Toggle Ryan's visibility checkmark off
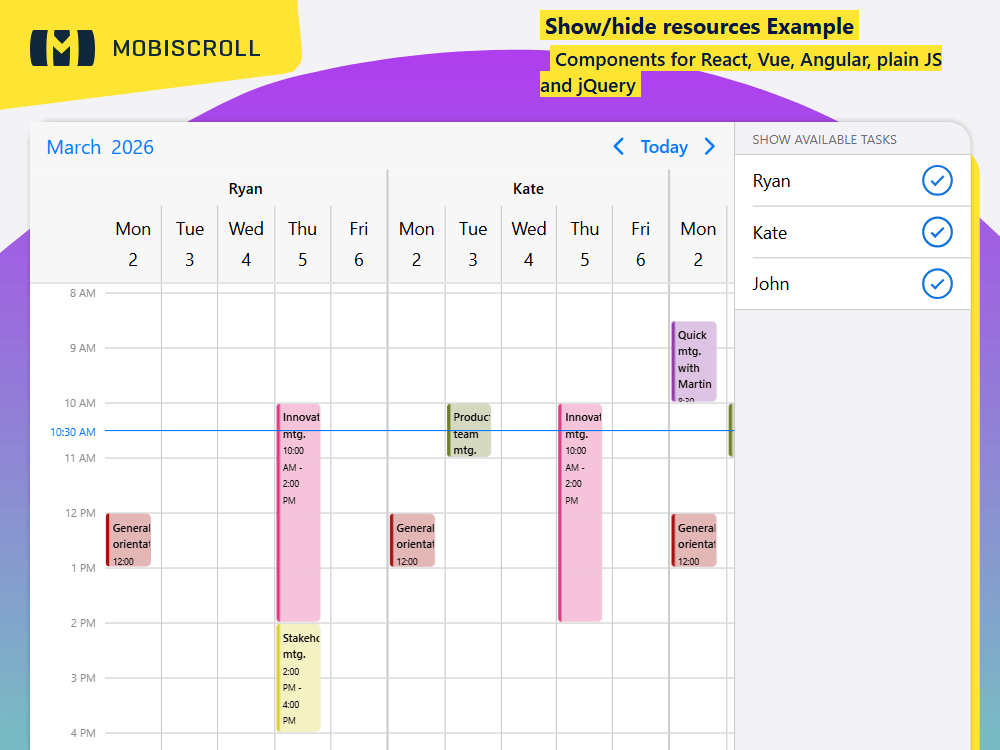Image resolution: width=1000 pixels, height=750 pixels. click(938, 181)
